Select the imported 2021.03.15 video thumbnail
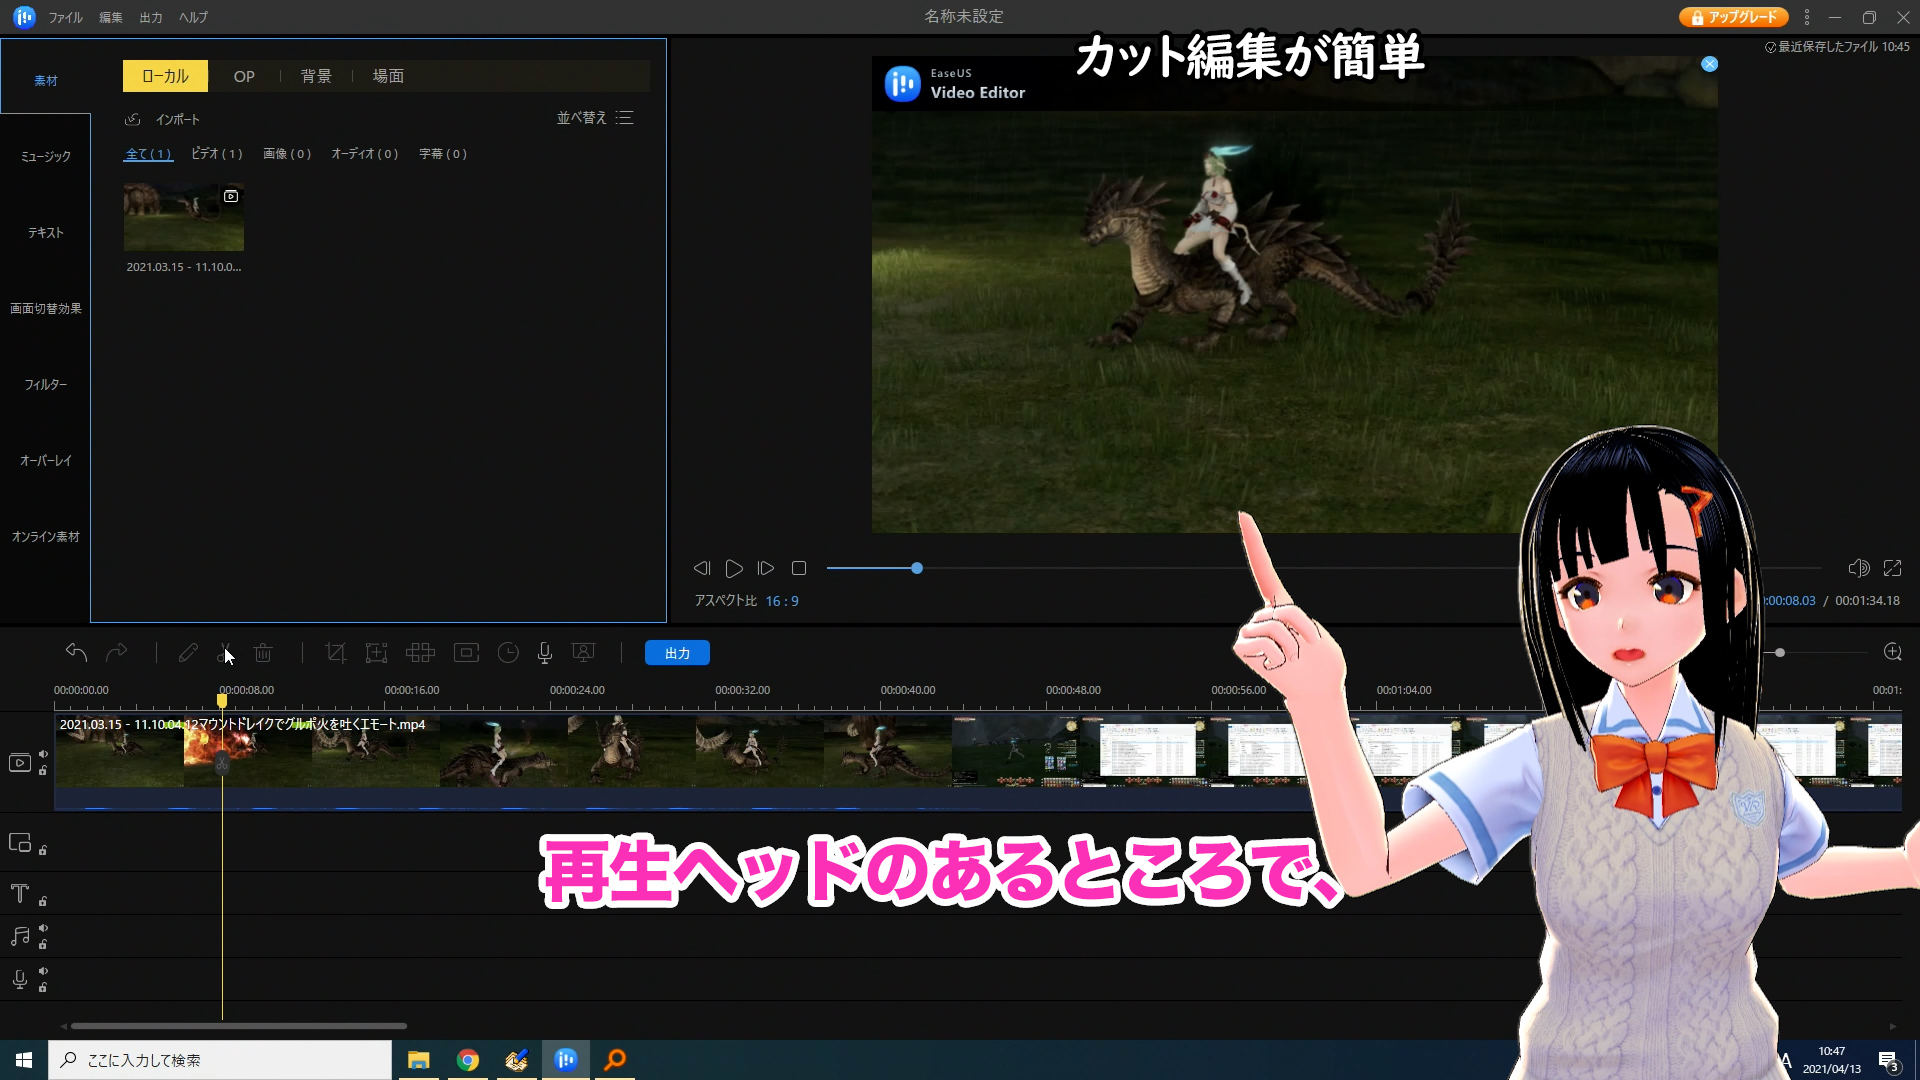Screen dimensions: 1920x1080 (184, 217)
